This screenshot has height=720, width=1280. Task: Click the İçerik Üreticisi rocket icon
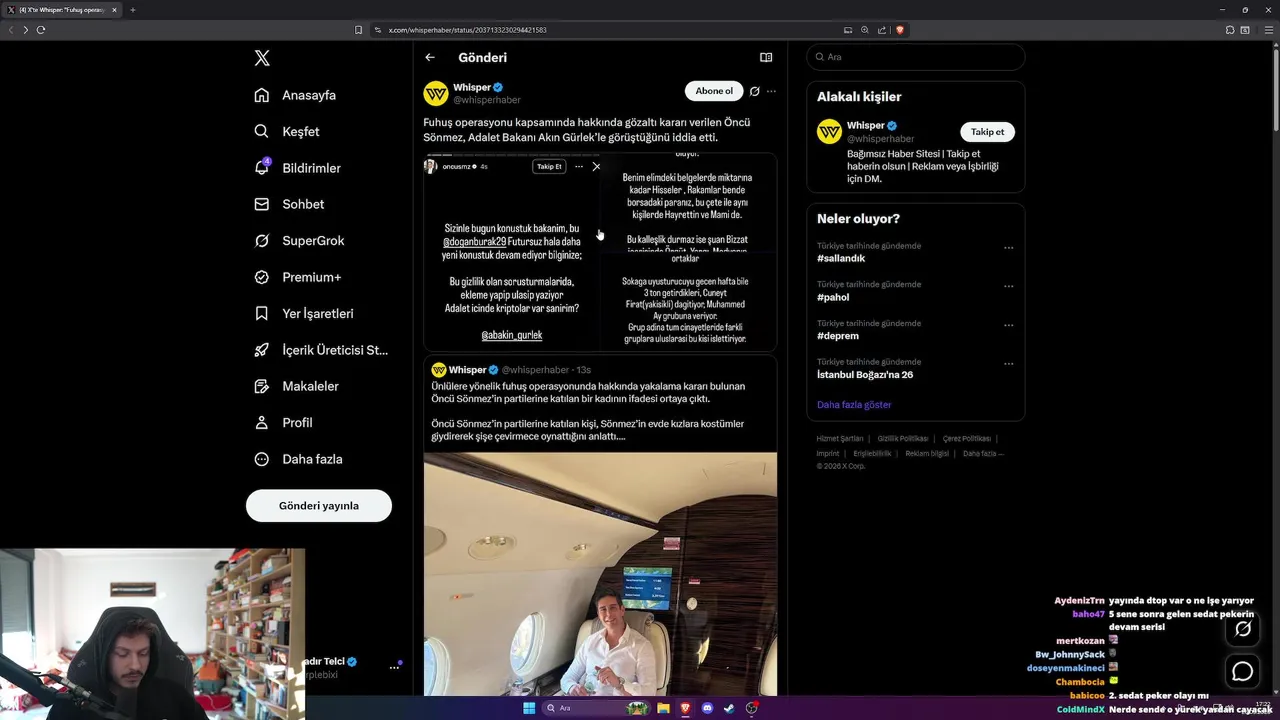coord(262,350)
